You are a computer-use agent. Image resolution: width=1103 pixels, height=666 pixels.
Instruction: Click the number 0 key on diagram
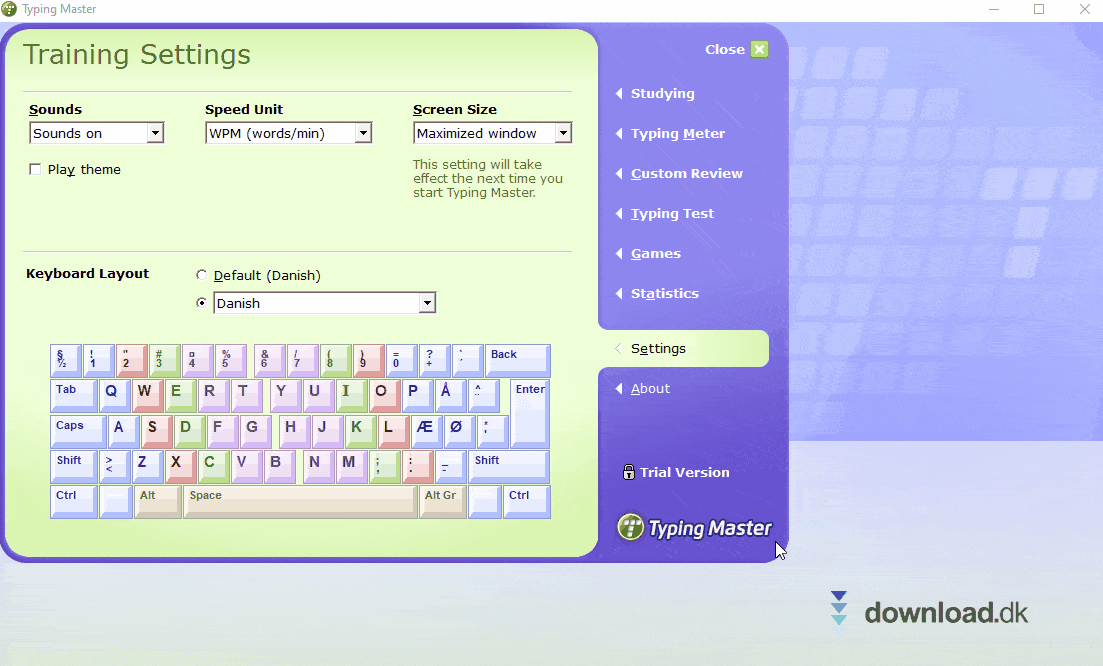(x=401, y=360)
